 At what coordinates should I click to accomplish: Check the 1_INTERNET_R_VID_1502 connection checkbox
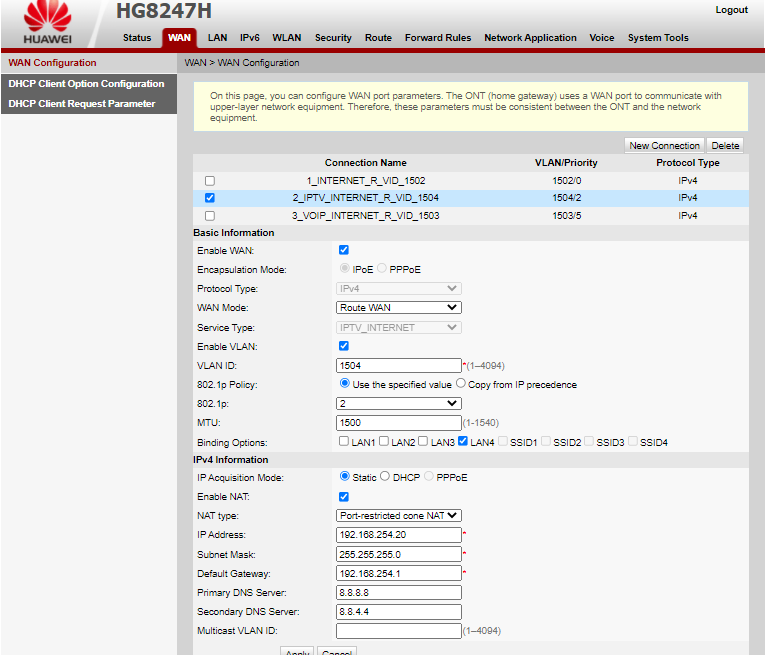click(x=210, y=181)
